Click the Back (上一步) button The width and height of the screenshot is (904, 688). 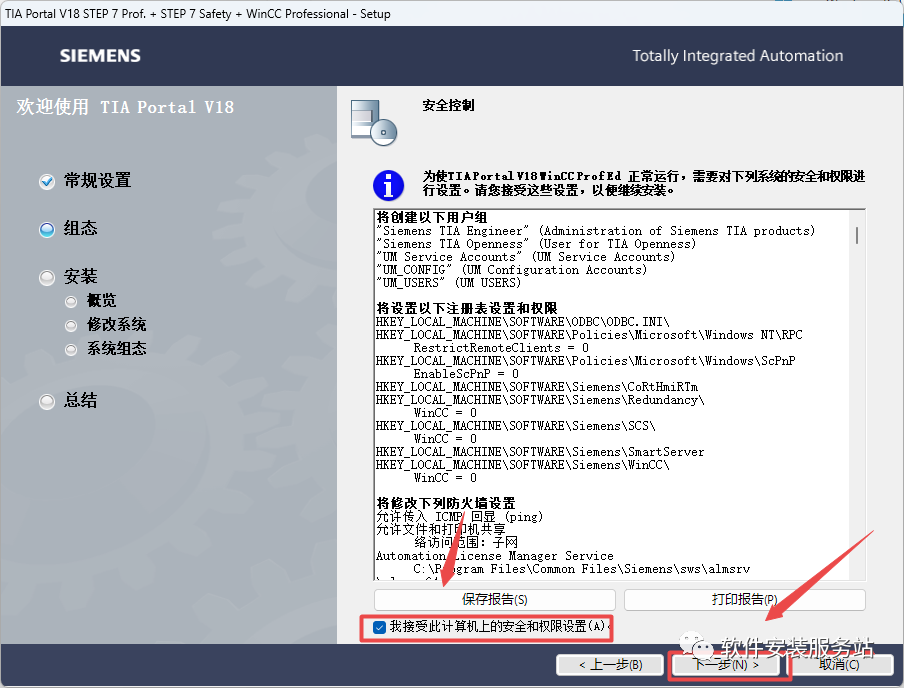tap(610, 665)
